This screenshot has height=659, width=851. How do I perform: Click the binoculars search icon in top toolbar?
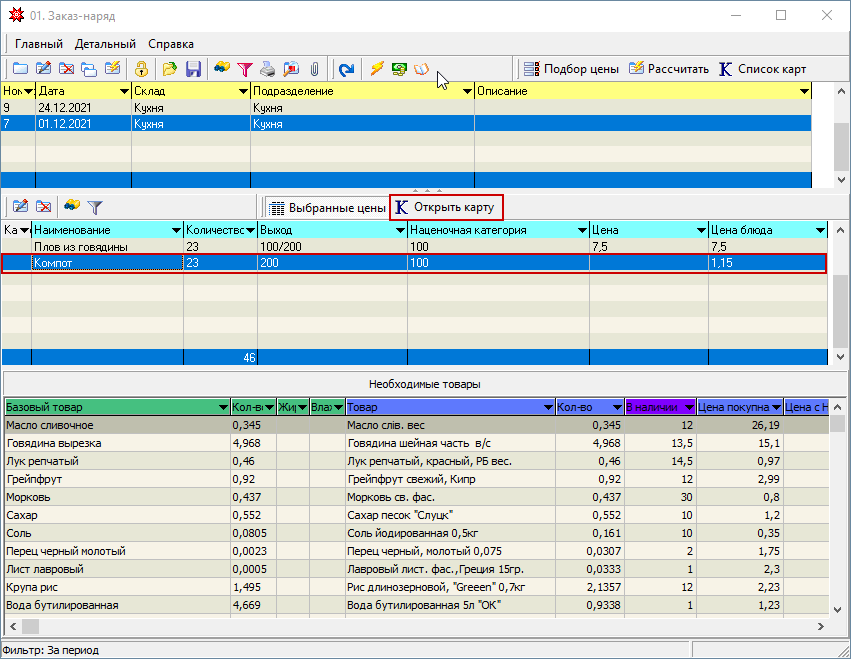tap(222, 70)
